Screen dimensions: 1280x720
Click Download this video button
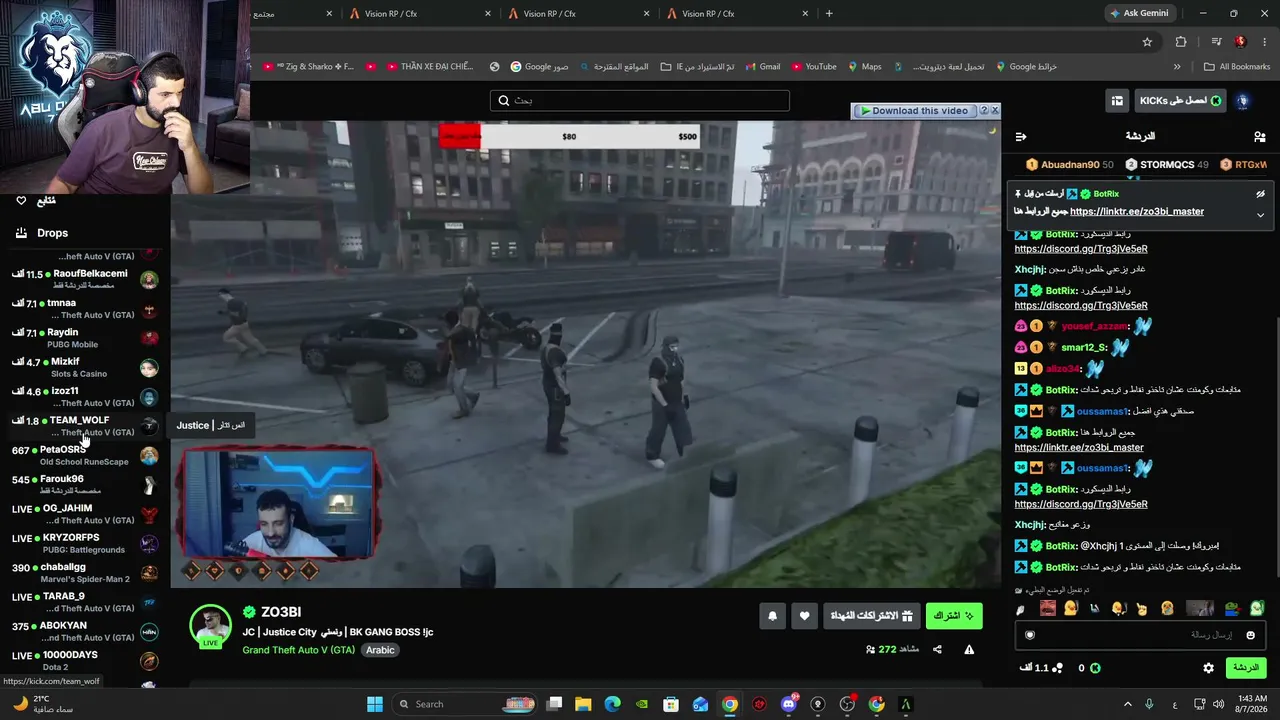click(914, 111)
